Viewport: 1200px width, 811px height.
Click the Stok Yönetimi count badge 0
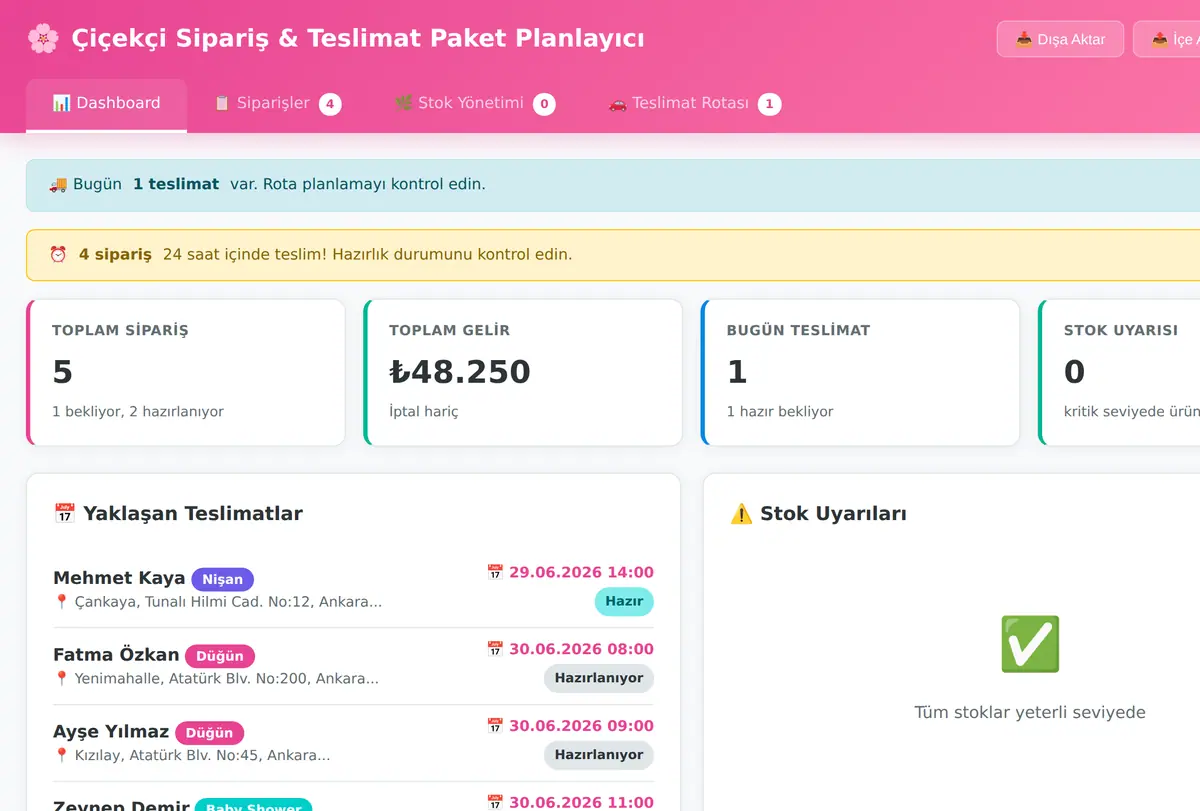coord(544,104)
